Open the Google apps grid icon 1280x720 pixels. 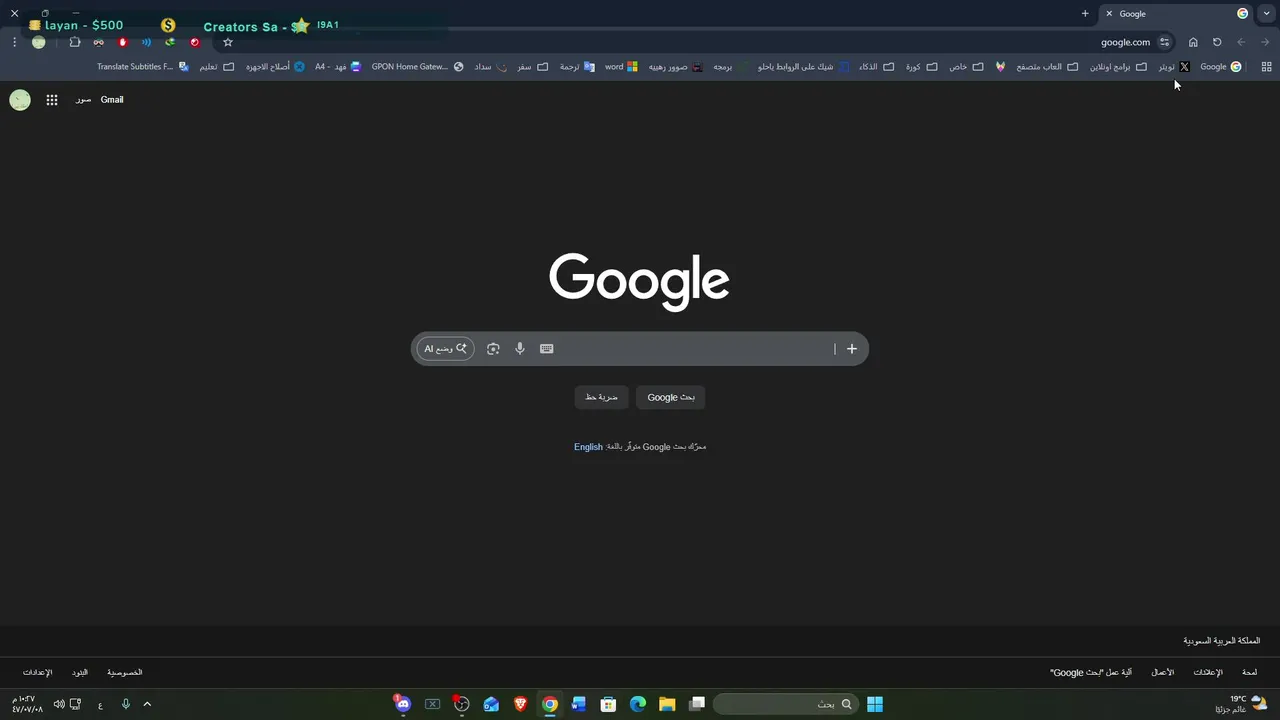[x=52, y=100]
